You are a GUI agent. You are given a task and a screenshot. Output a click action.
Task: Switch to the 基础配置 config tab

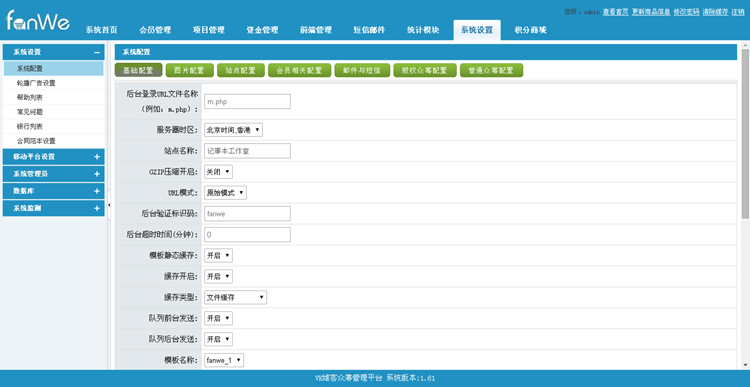[x=138, y=70]
